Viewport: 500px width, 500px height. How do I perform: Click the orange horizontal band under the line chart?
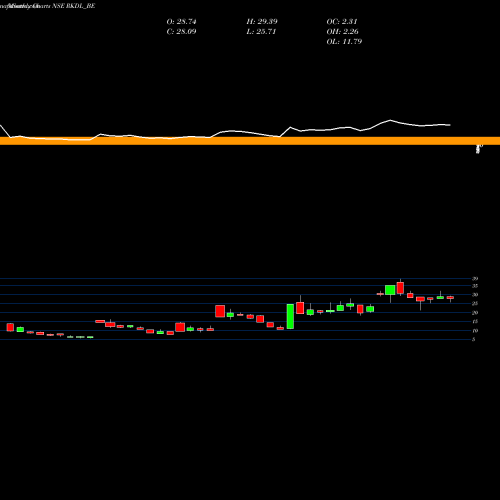click(x=250, y=141)
